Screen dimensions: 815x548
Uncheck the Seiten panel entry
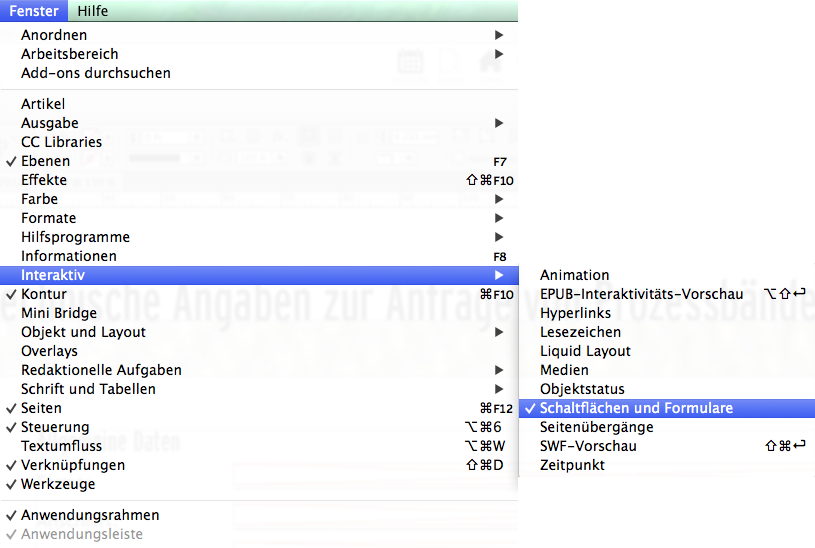41,408
